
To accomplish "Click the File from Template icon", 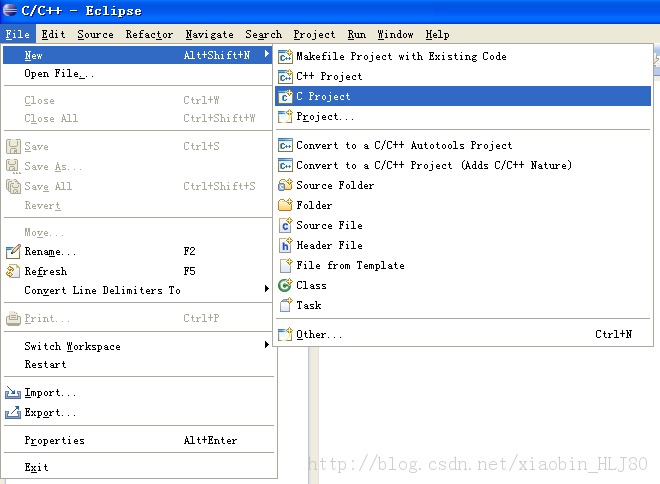I will 285,265.
